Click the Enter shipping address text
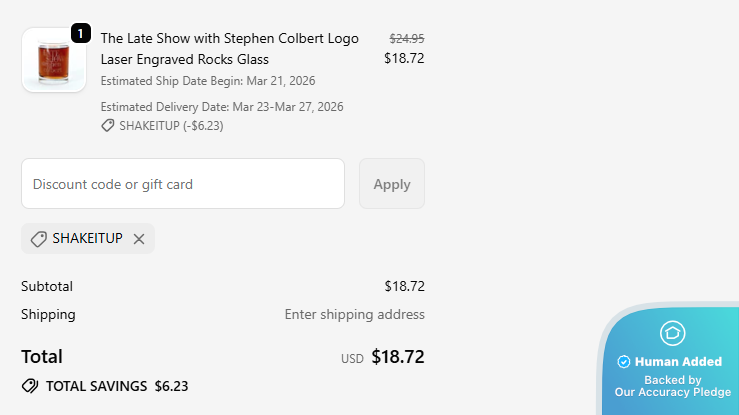739x415 pixels. [354, 314]
